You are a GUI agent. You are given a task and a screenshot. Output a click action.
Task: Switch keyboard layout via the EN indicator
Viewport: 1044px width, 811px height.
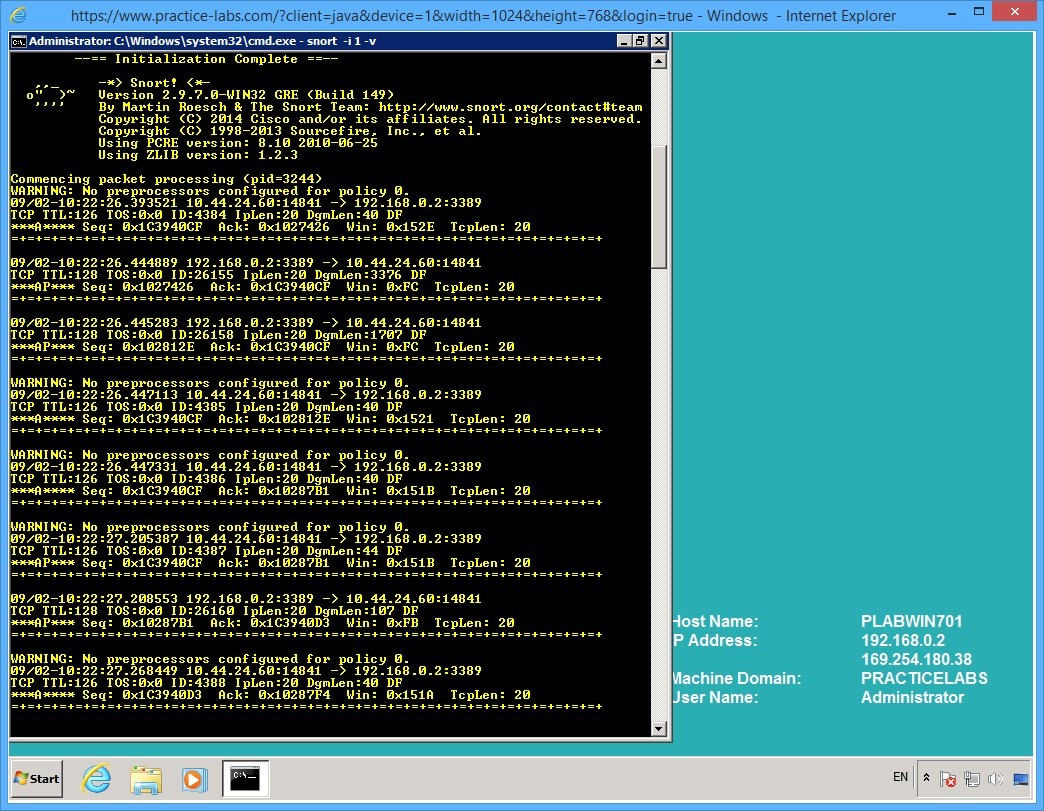[x=899, y=777]
